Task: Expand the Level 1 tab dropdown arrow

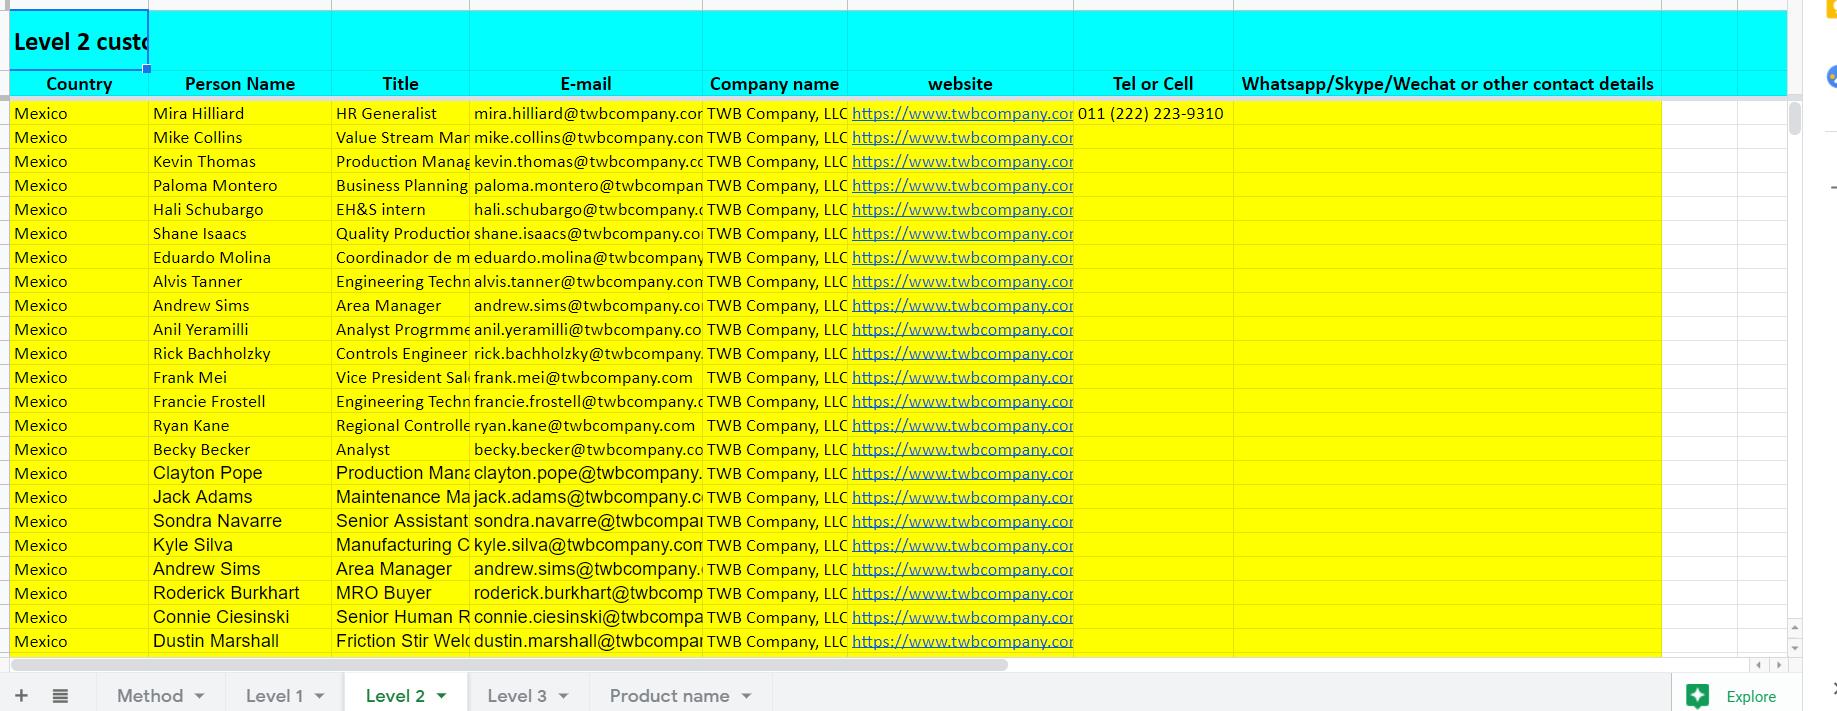Action: (320, 696)
